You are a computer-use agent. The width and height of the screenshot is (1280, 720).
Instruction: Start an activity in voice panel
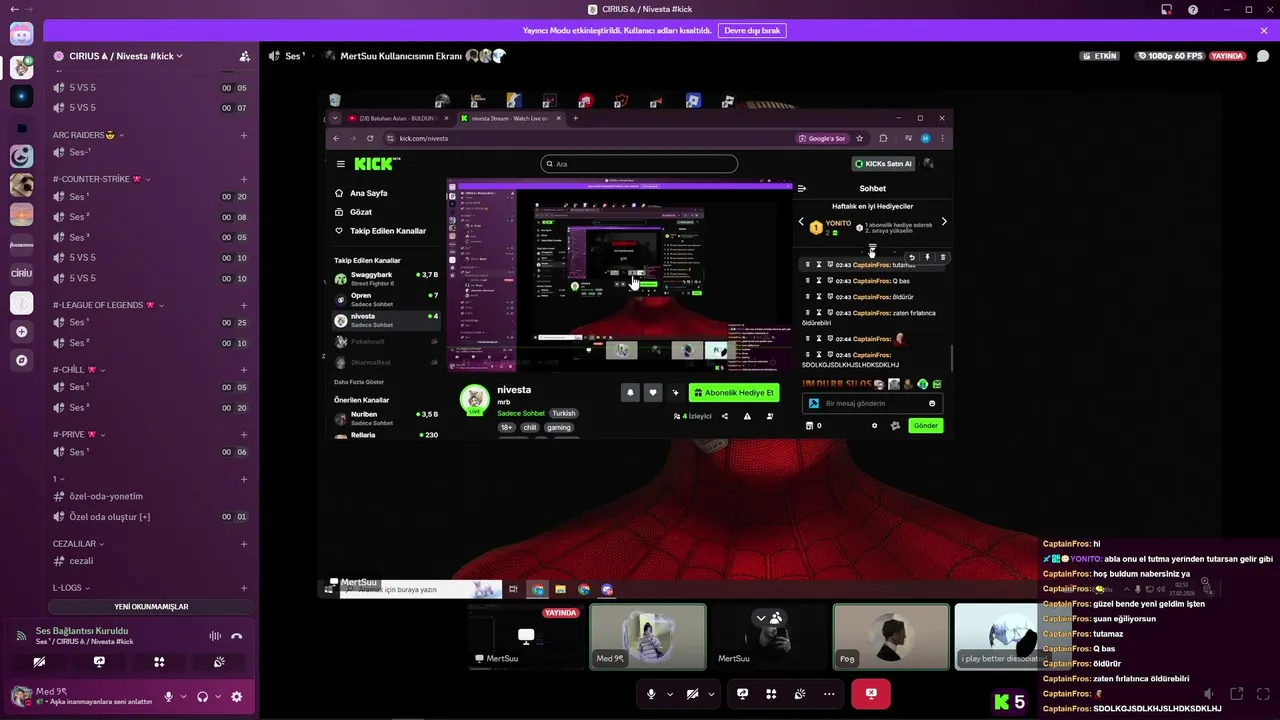click(159, 662)
